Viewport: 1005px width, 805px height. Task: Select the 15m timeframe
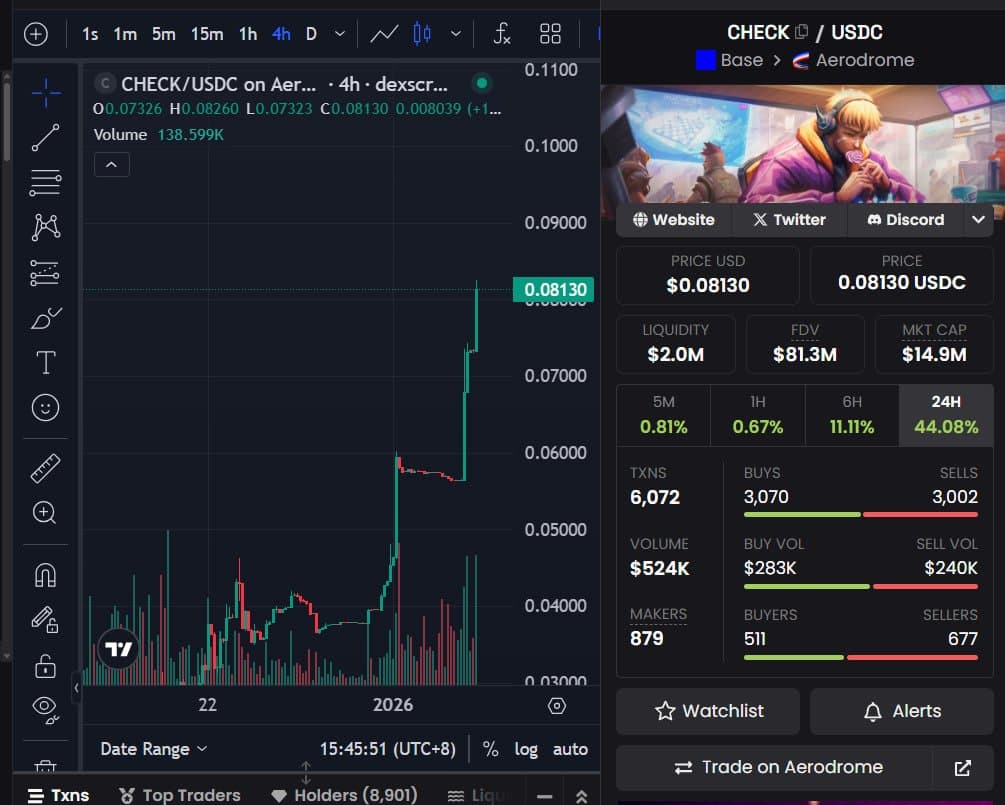pos(206,33)
